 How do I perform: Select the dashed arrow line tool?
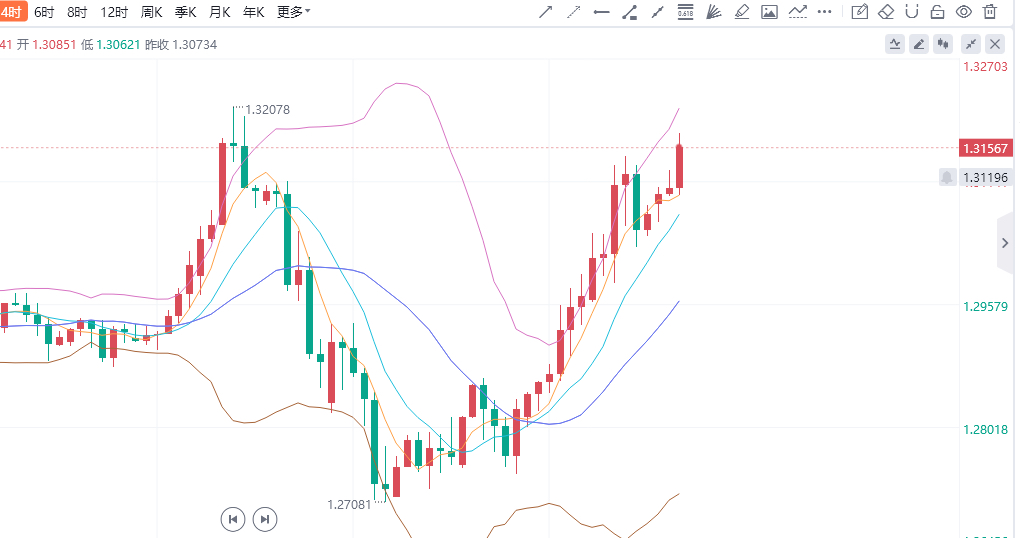pyautogui.click(x=573, y=12)
